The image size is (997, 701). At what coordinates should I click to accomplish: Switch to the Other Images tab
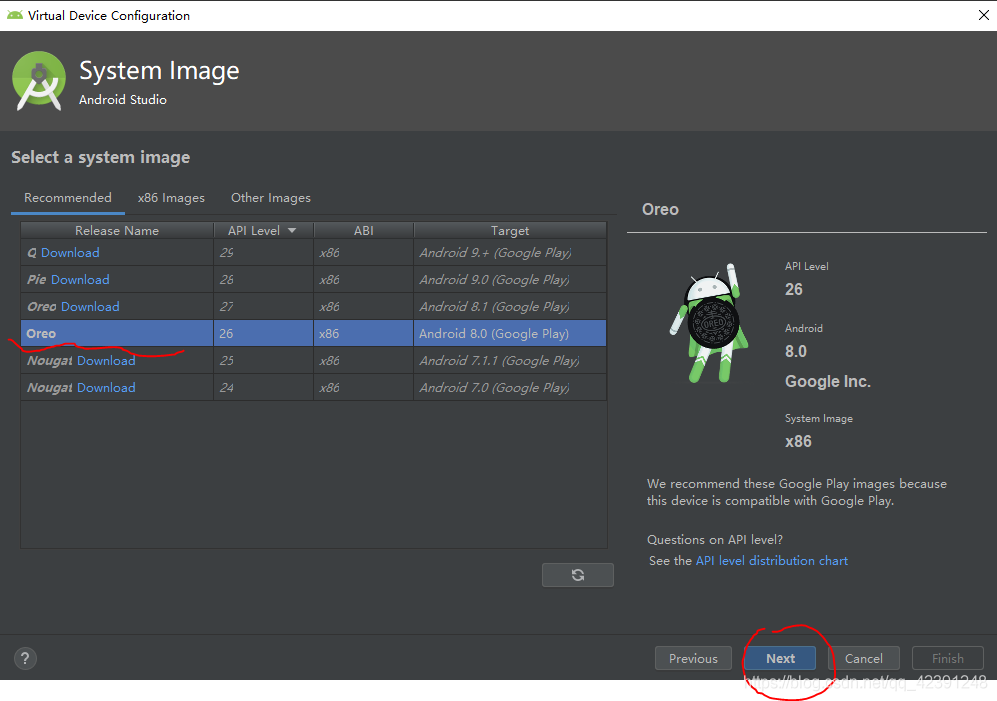point(270,197)
